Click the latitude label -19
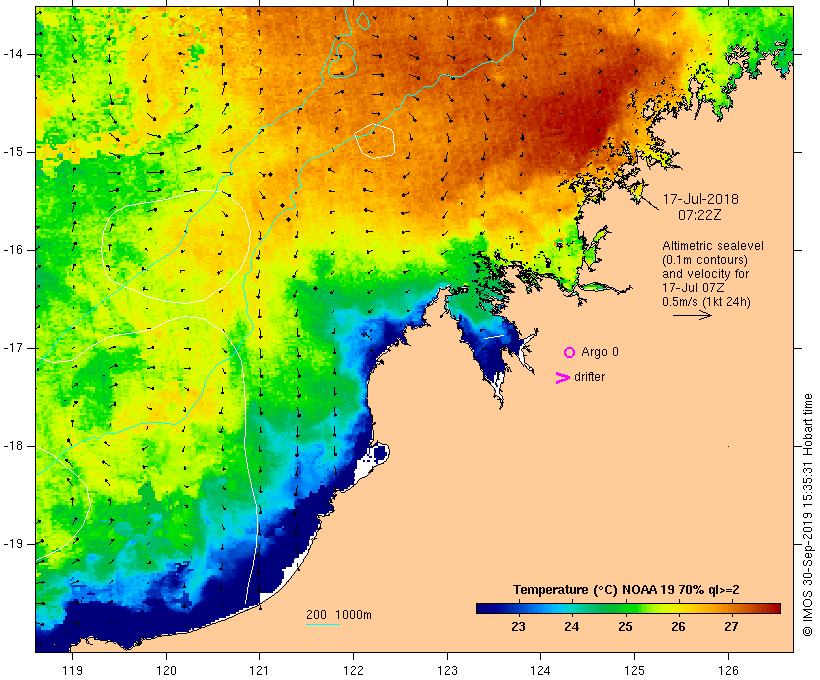 pos(13,544)
